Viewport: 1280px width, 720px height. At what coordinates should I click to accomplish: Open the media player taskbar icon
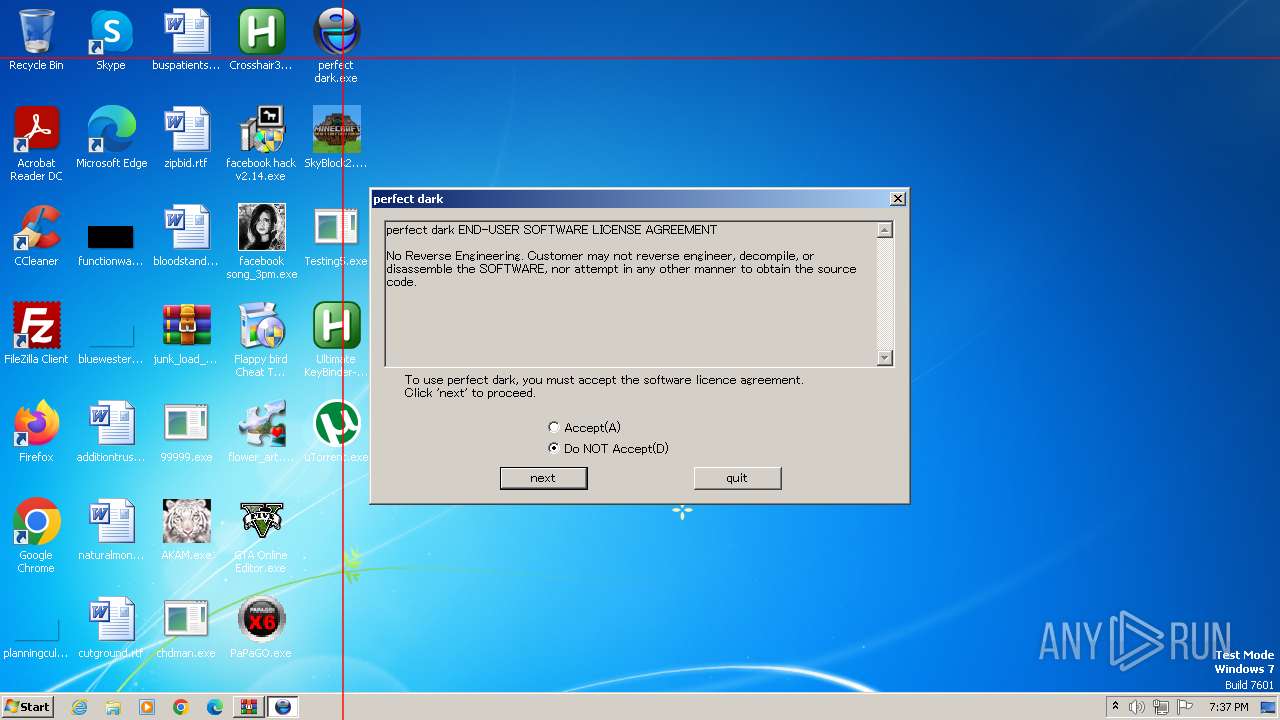point(147,707)
